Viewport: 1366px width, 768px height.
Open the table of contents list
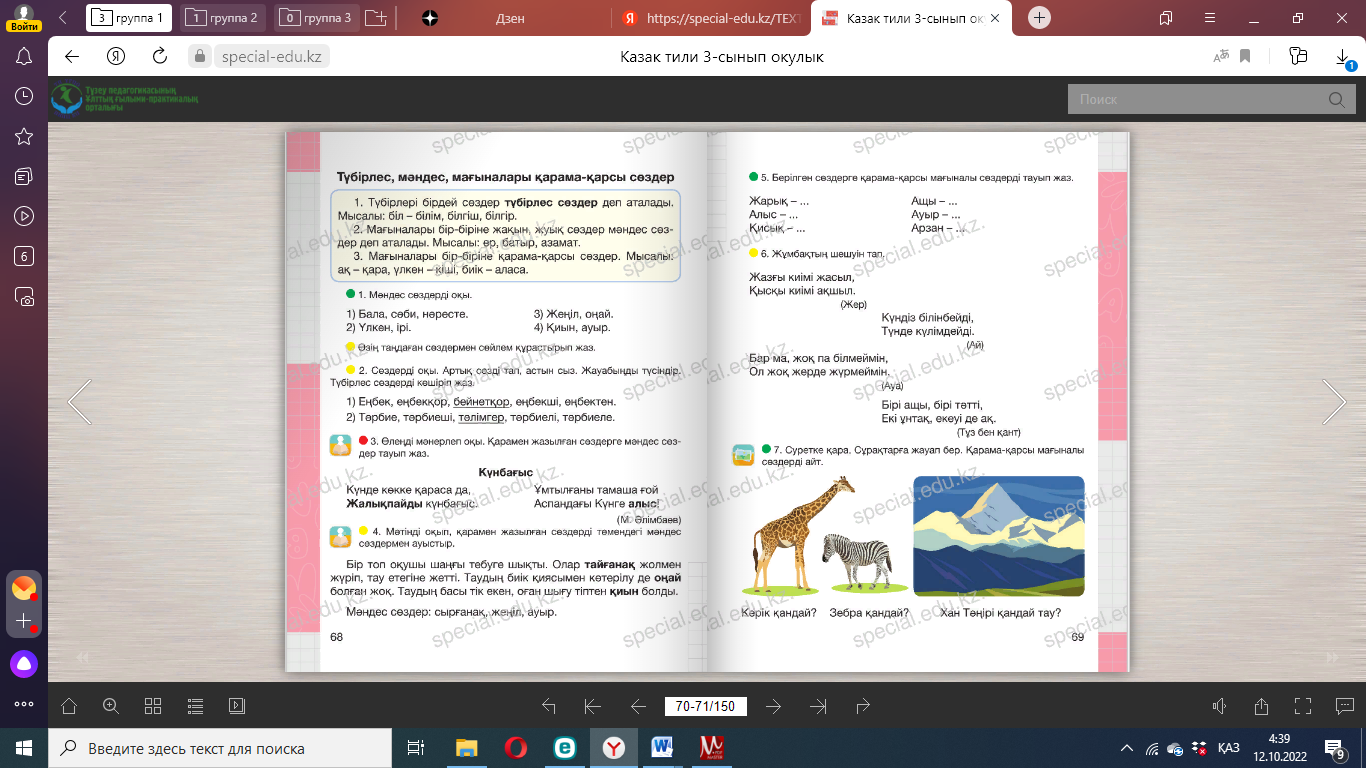(x=195, y=706)
